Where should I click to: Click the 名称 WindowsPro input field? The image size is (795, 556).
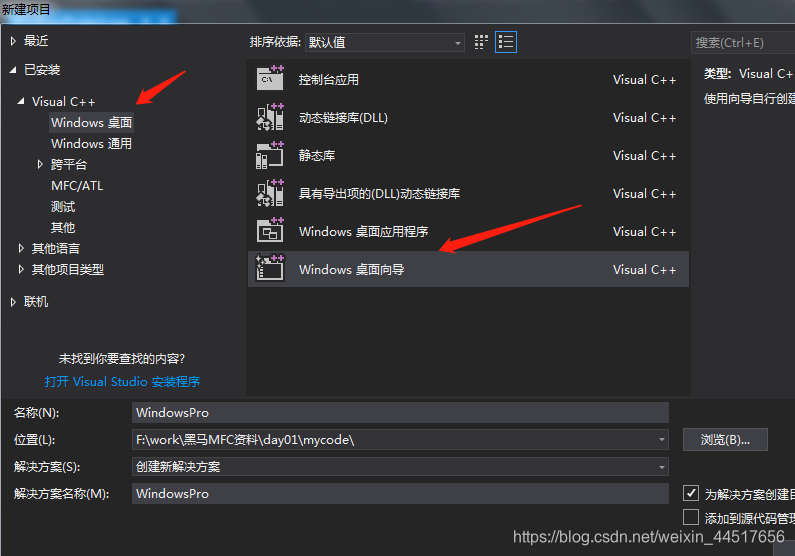tap(400, 413)
